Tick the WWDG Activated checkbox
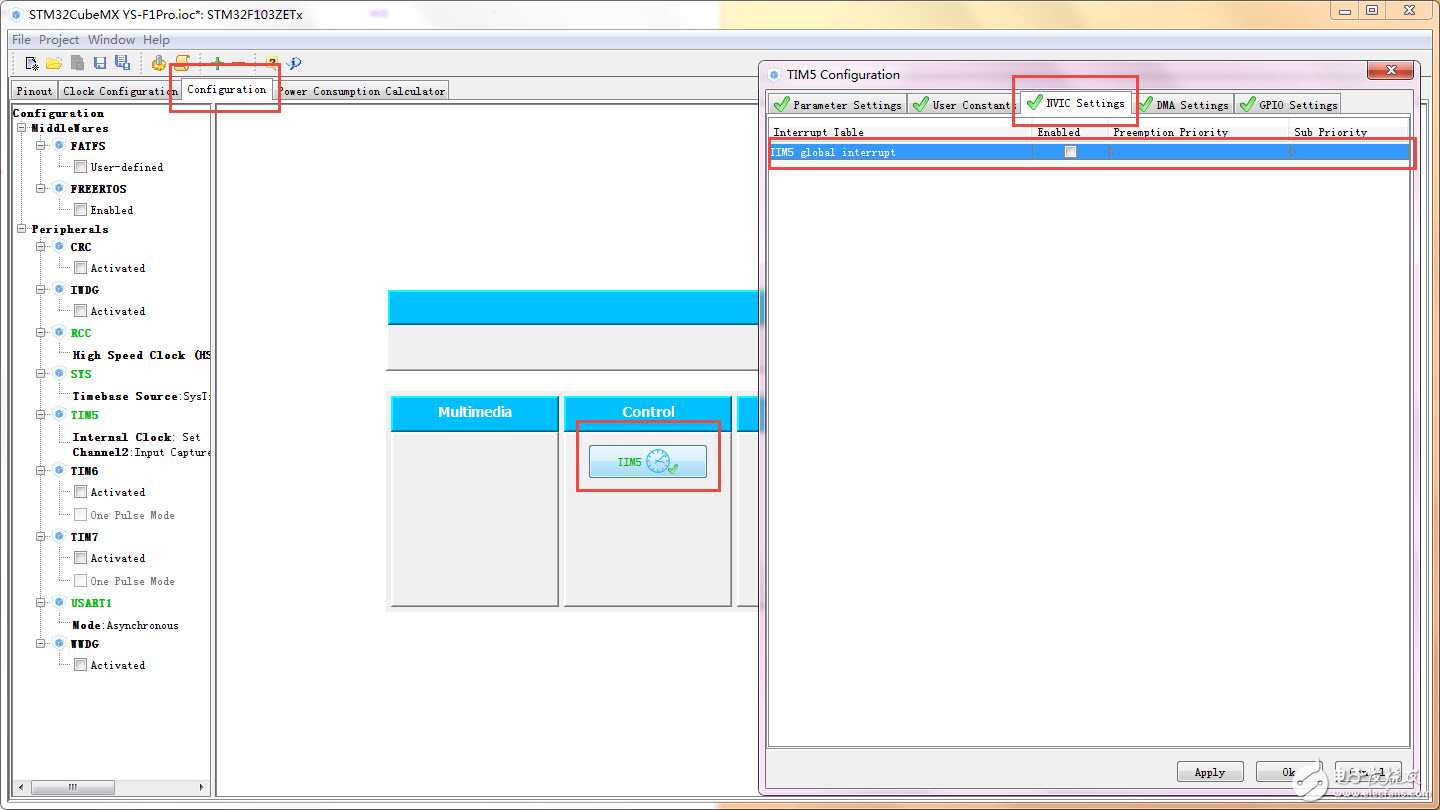 pyautogui.click(x=81, y=665)
